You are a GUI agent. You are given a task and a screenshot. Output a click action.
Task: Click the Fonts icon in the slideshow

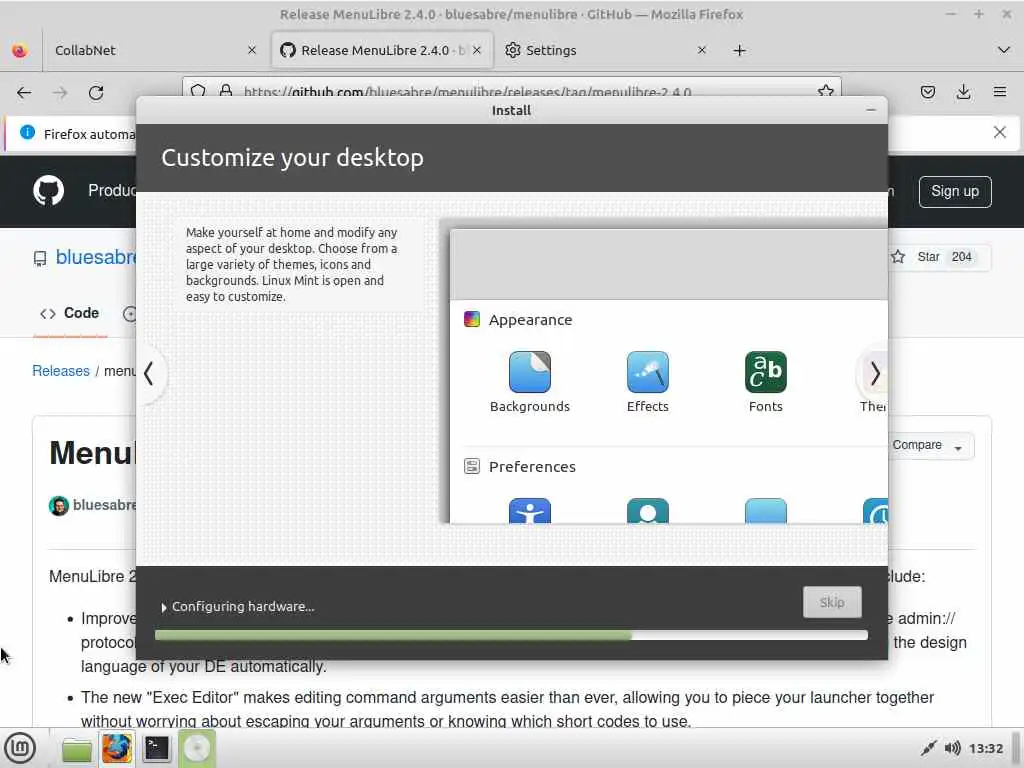tap(765, 372)
